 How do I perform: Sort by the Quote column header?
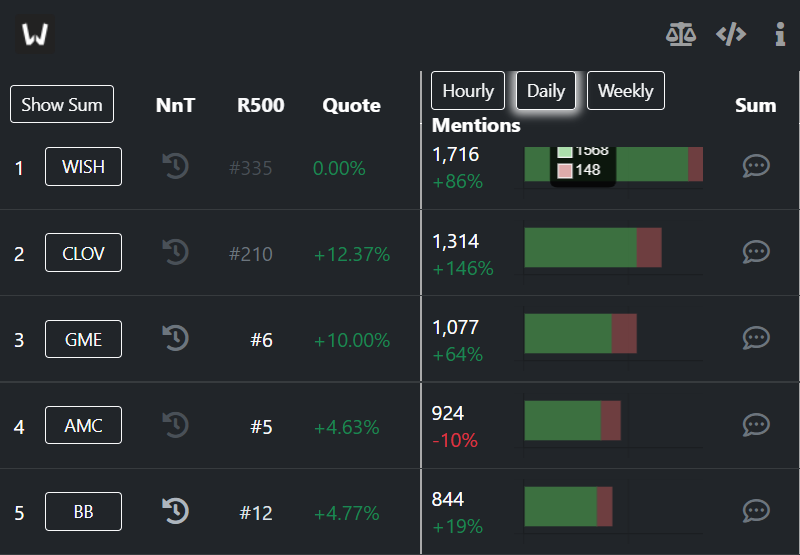tap(351, 106)
